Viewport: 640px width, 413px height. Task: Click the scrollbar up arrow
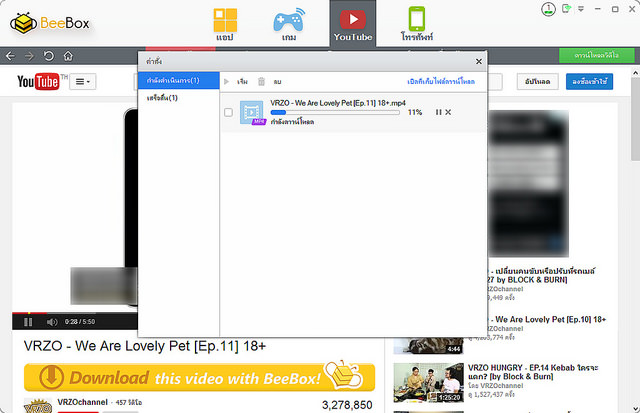635,73
